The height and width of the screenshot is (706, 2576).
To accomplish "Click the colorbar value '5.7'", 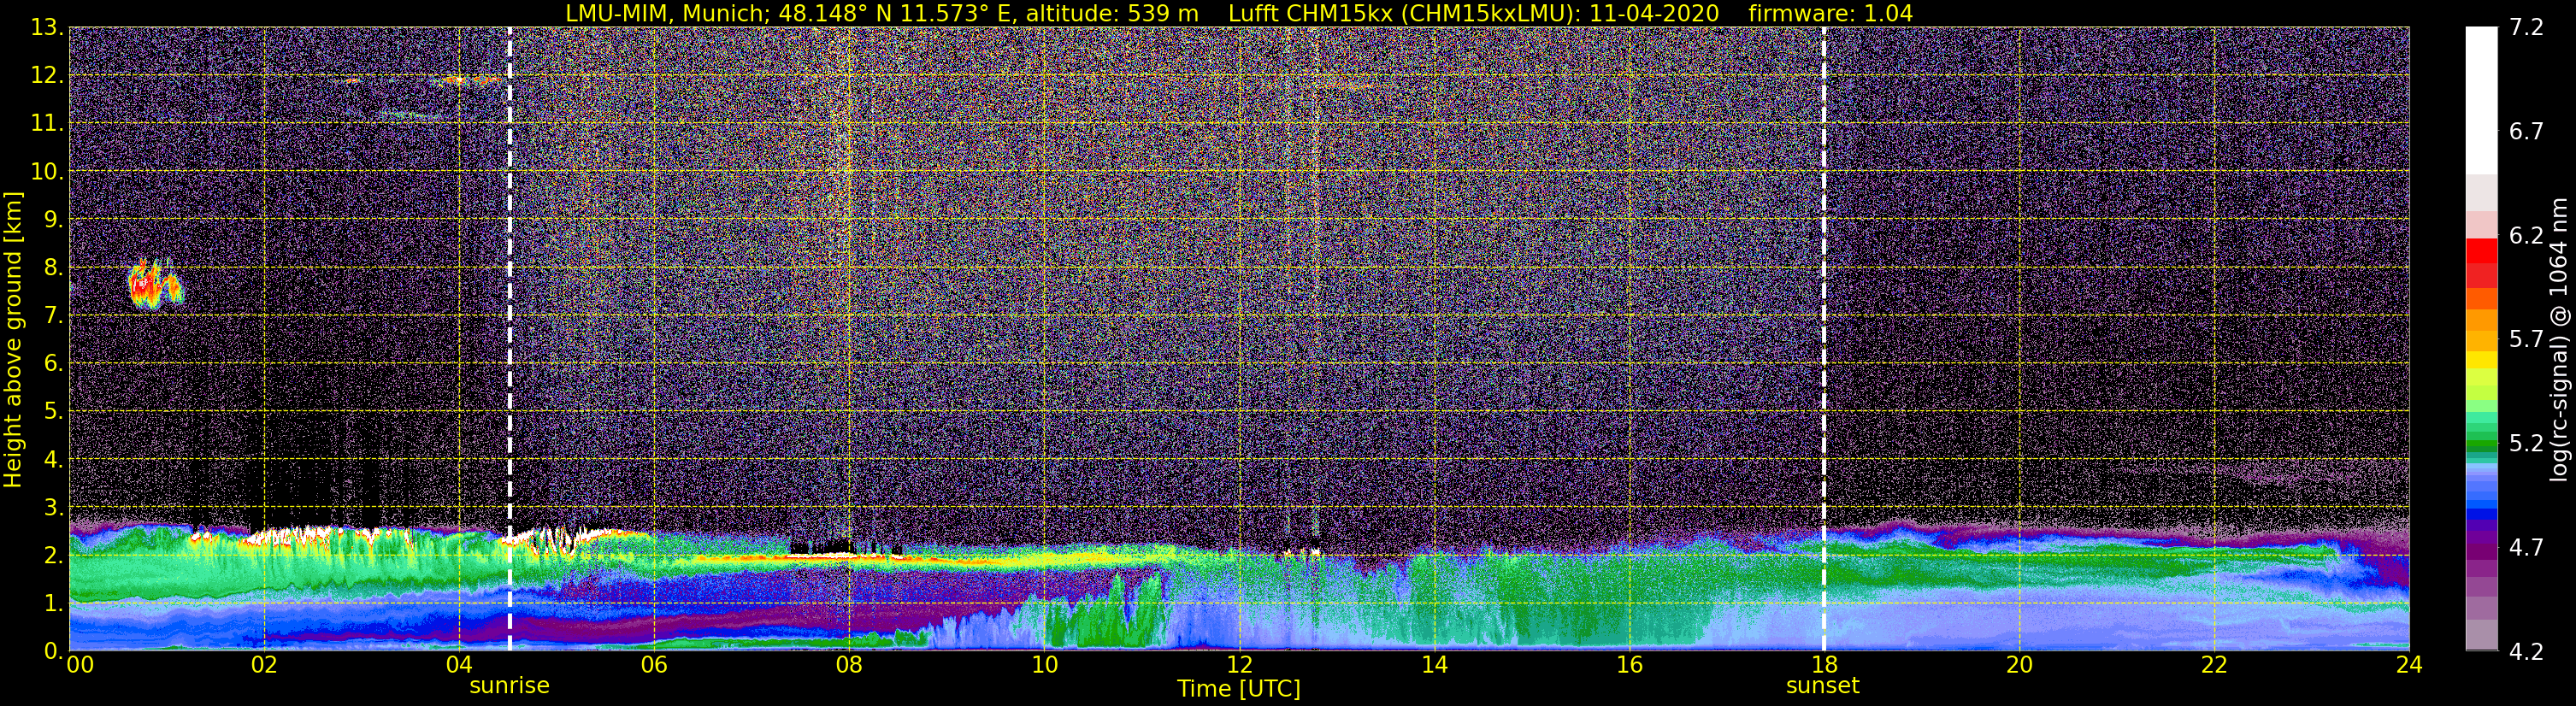I will (x=2526, y=340).
